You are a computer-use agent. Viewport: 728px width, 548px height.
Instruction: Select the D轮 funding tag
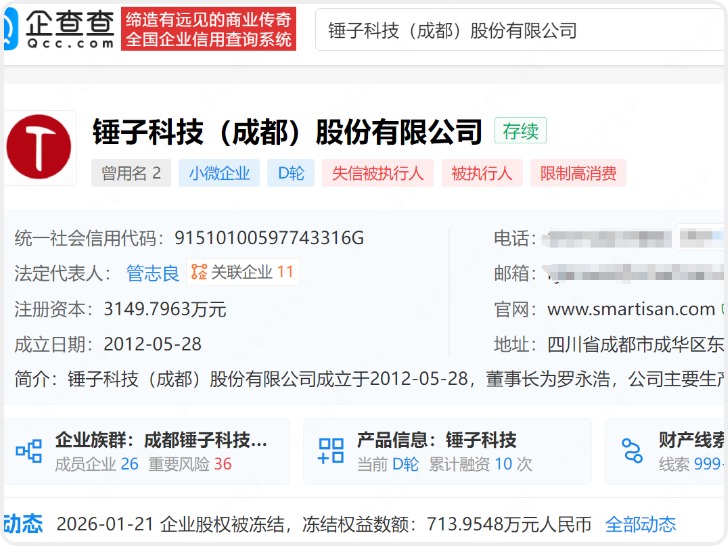pyautogui.click(x=291, y=173)
